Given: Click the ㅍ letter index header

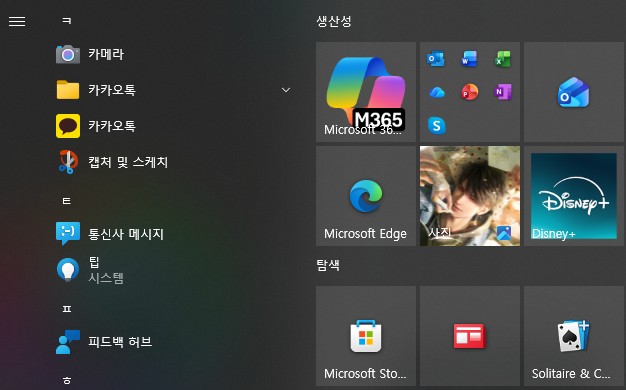Looking at the screenshot, I should tap(67, 309).
